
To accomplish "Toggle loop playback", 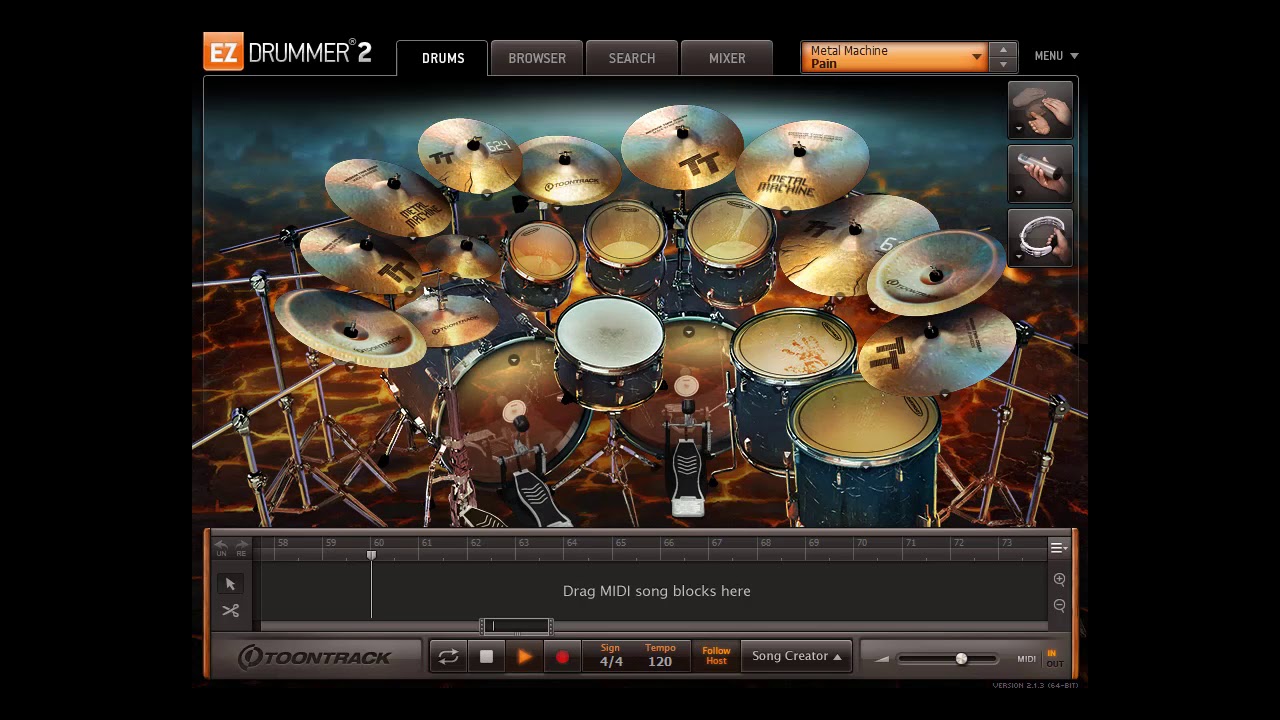I will (448, 657).
